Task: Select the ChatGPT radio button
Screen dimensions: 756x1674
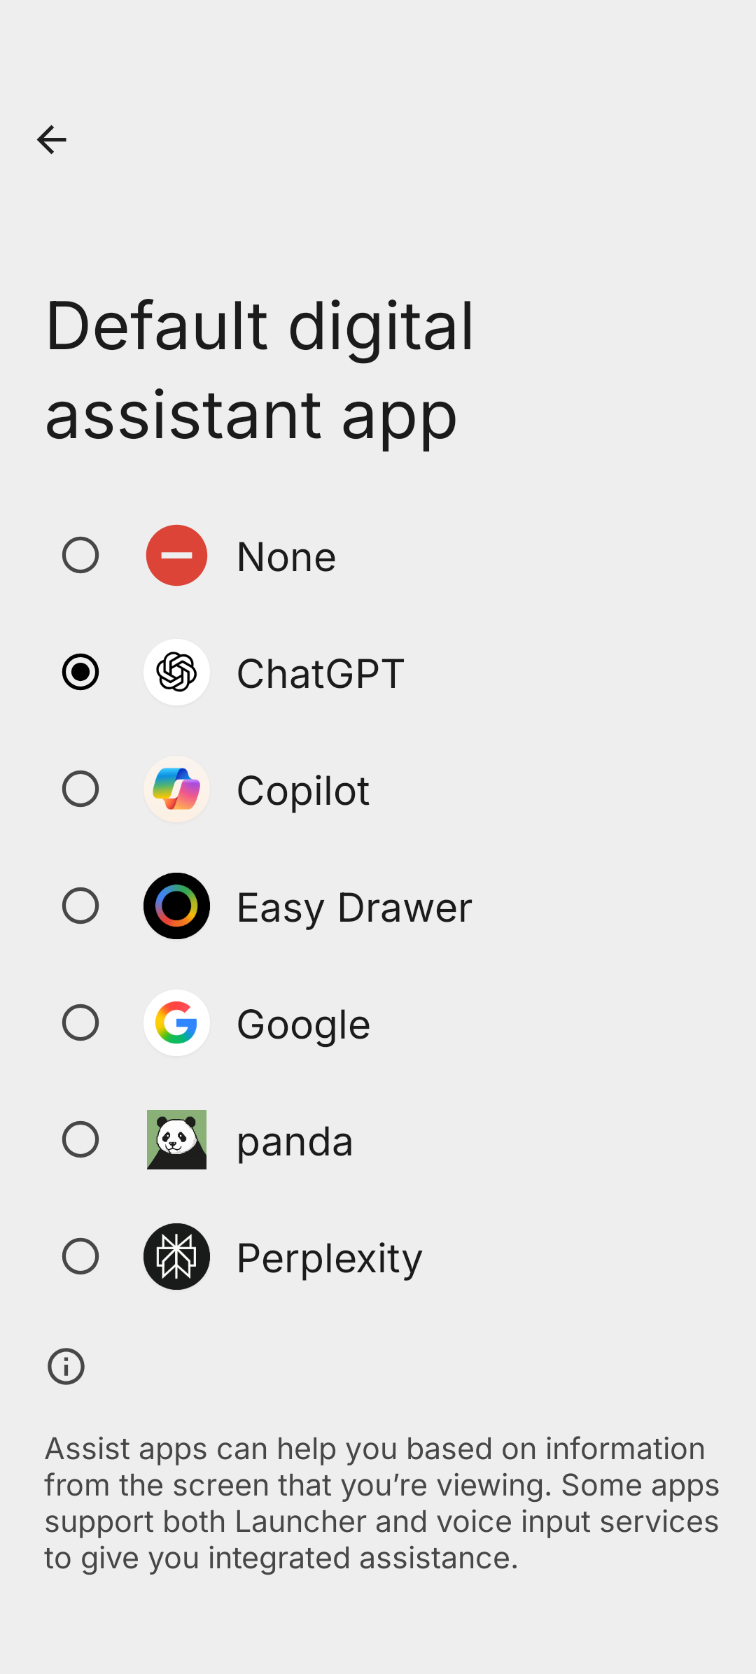Action: pos(81,672)
